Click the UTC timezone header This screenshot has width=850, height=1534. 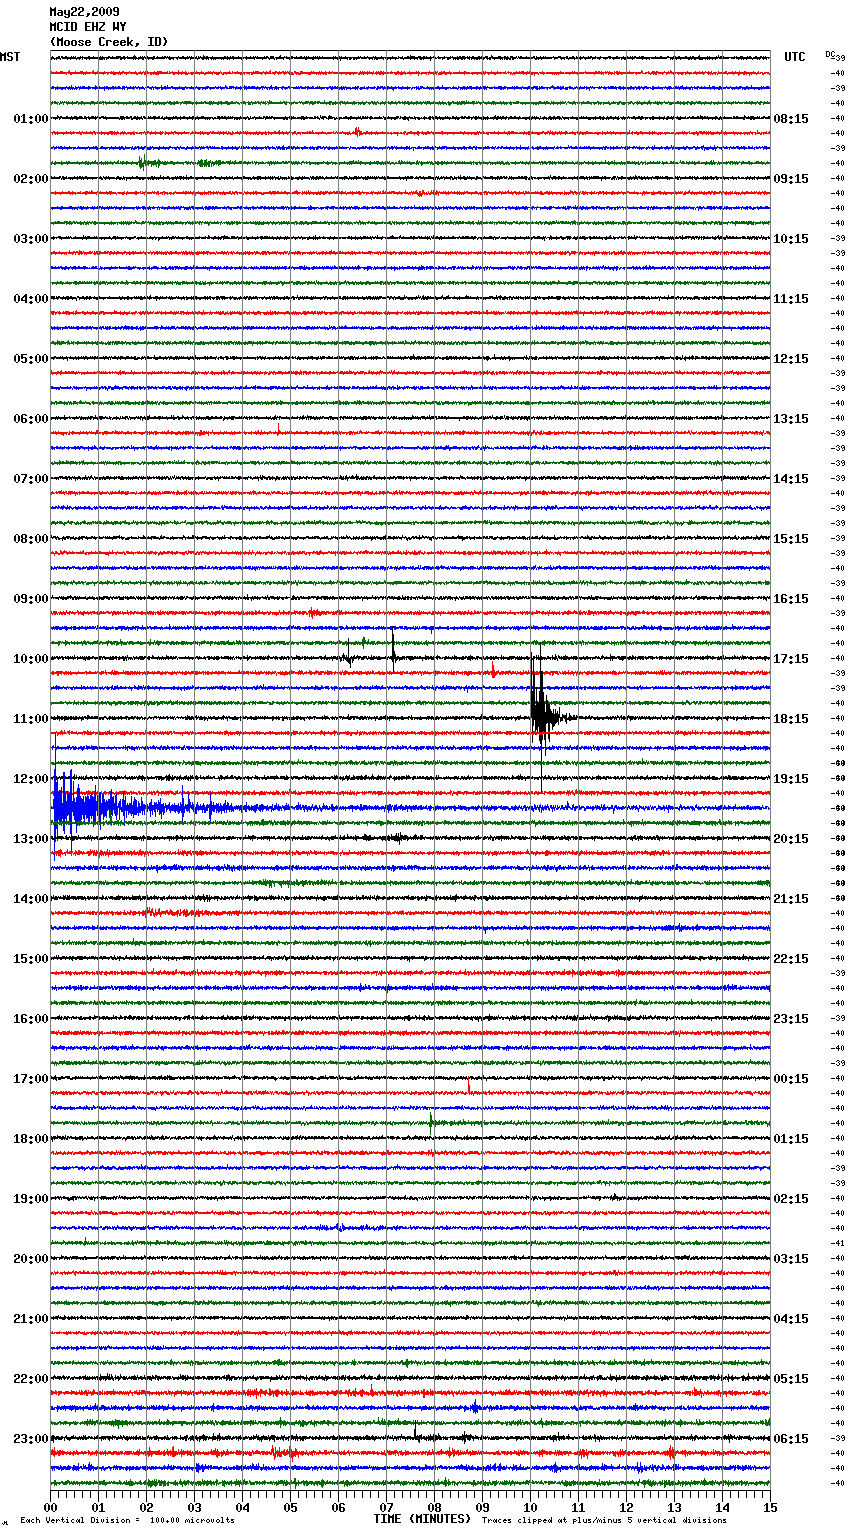pyautogui.click(x=794, y=57)
